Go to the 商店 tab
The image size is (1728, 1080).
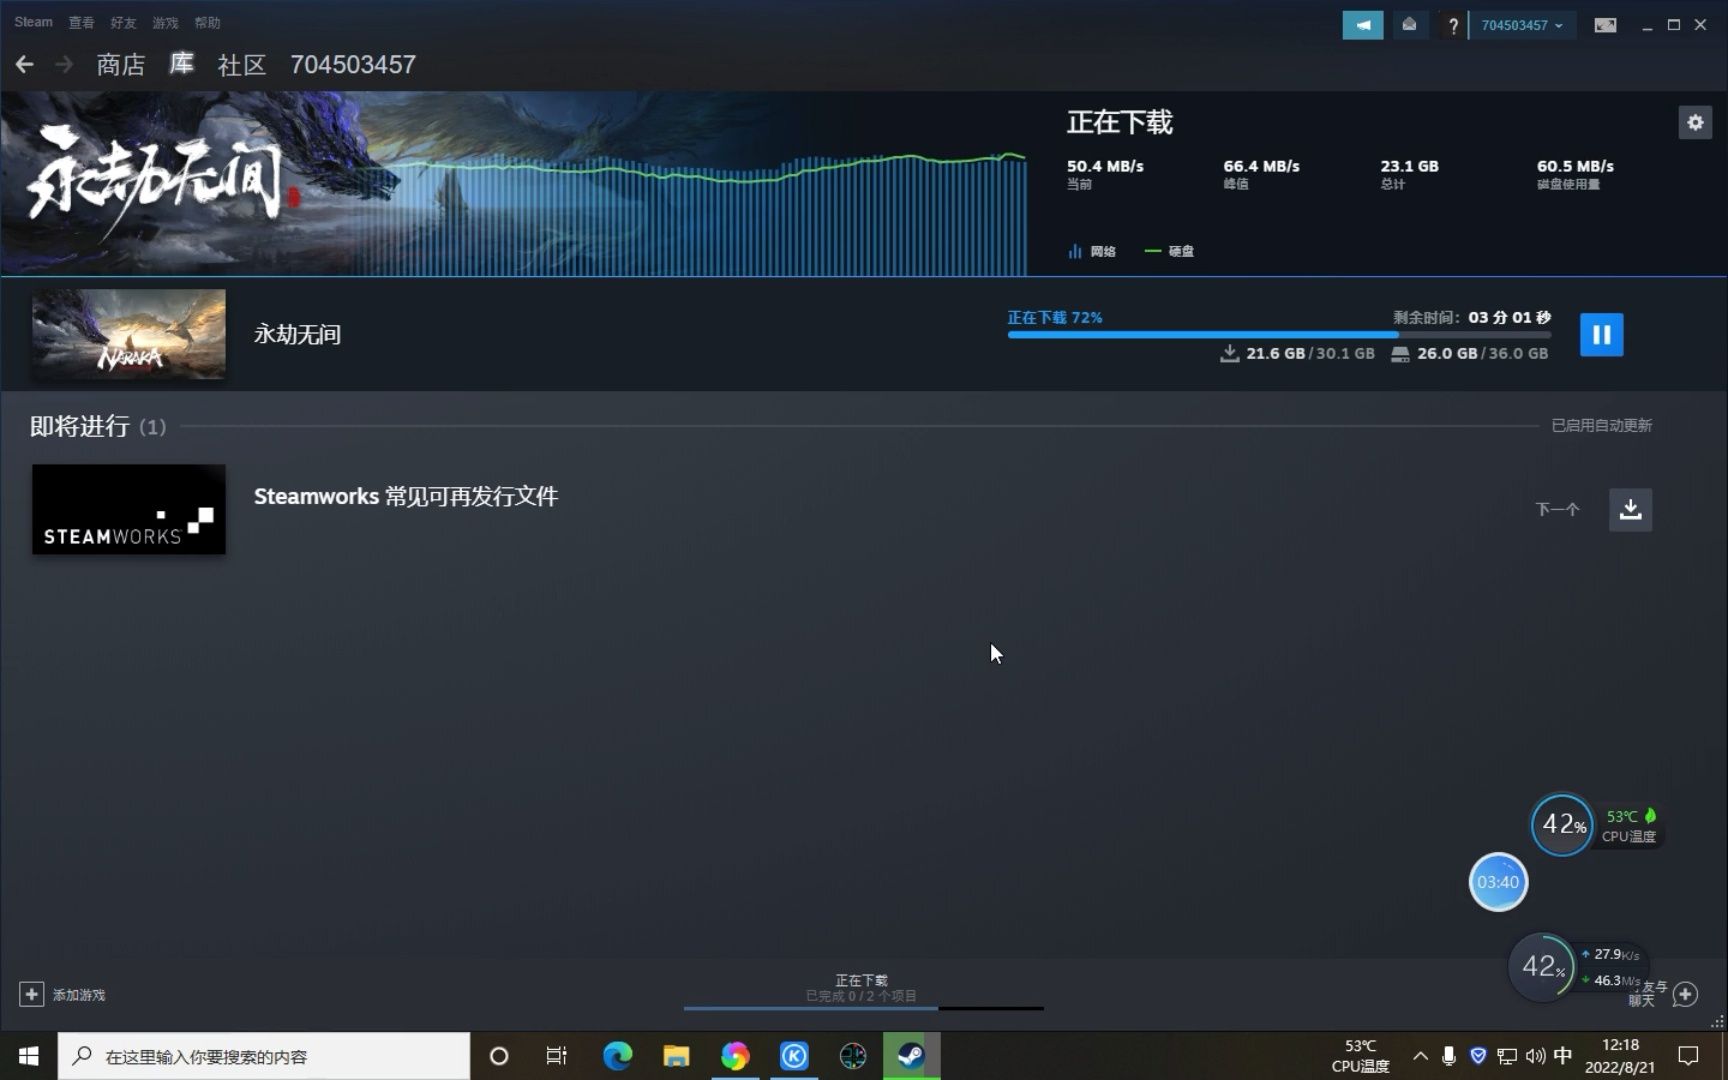[x=121, y=65]
